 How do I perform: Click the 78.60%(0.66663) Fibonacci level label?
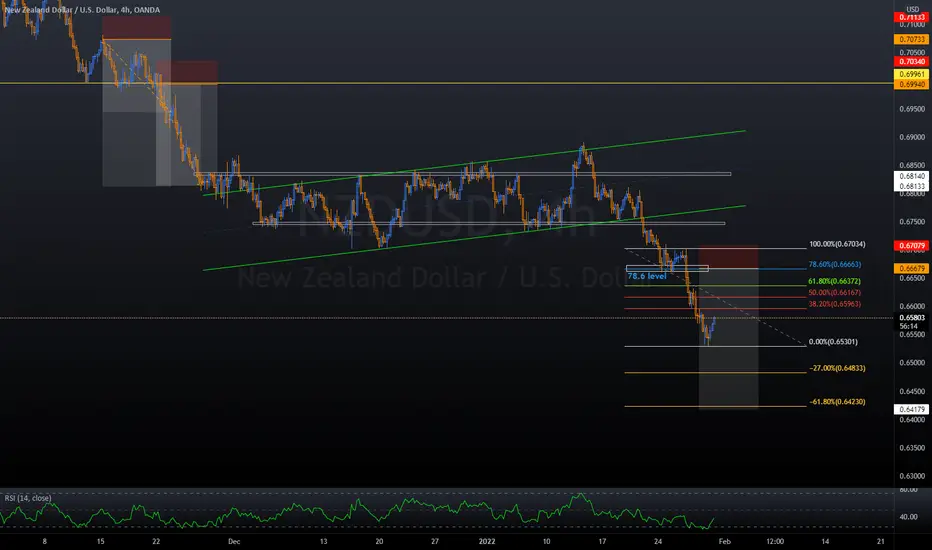point(835,265)
